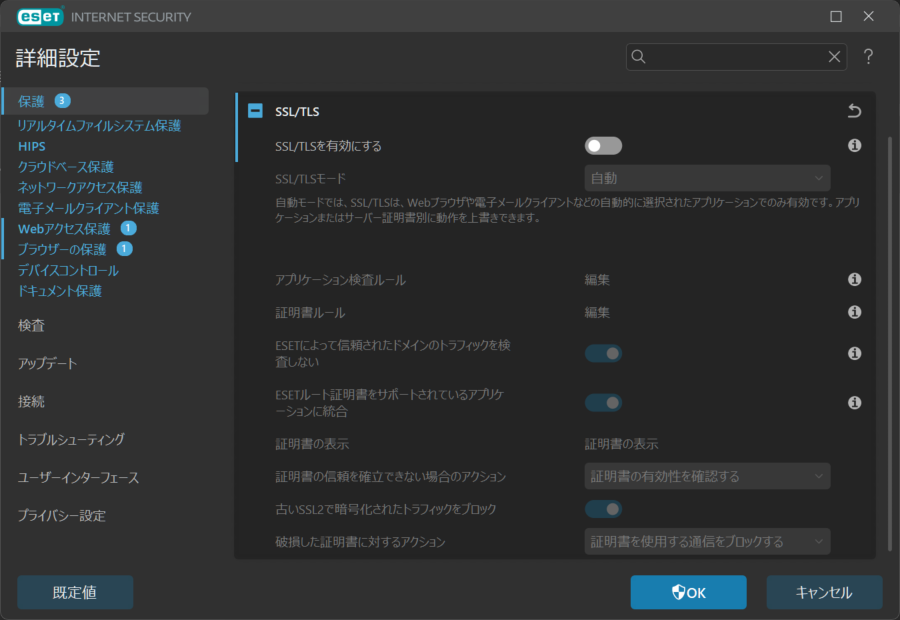The width and height of the screenshot is (900, 620).
Task: Open クラウドベース保護 settings
Action: (65, 167)
